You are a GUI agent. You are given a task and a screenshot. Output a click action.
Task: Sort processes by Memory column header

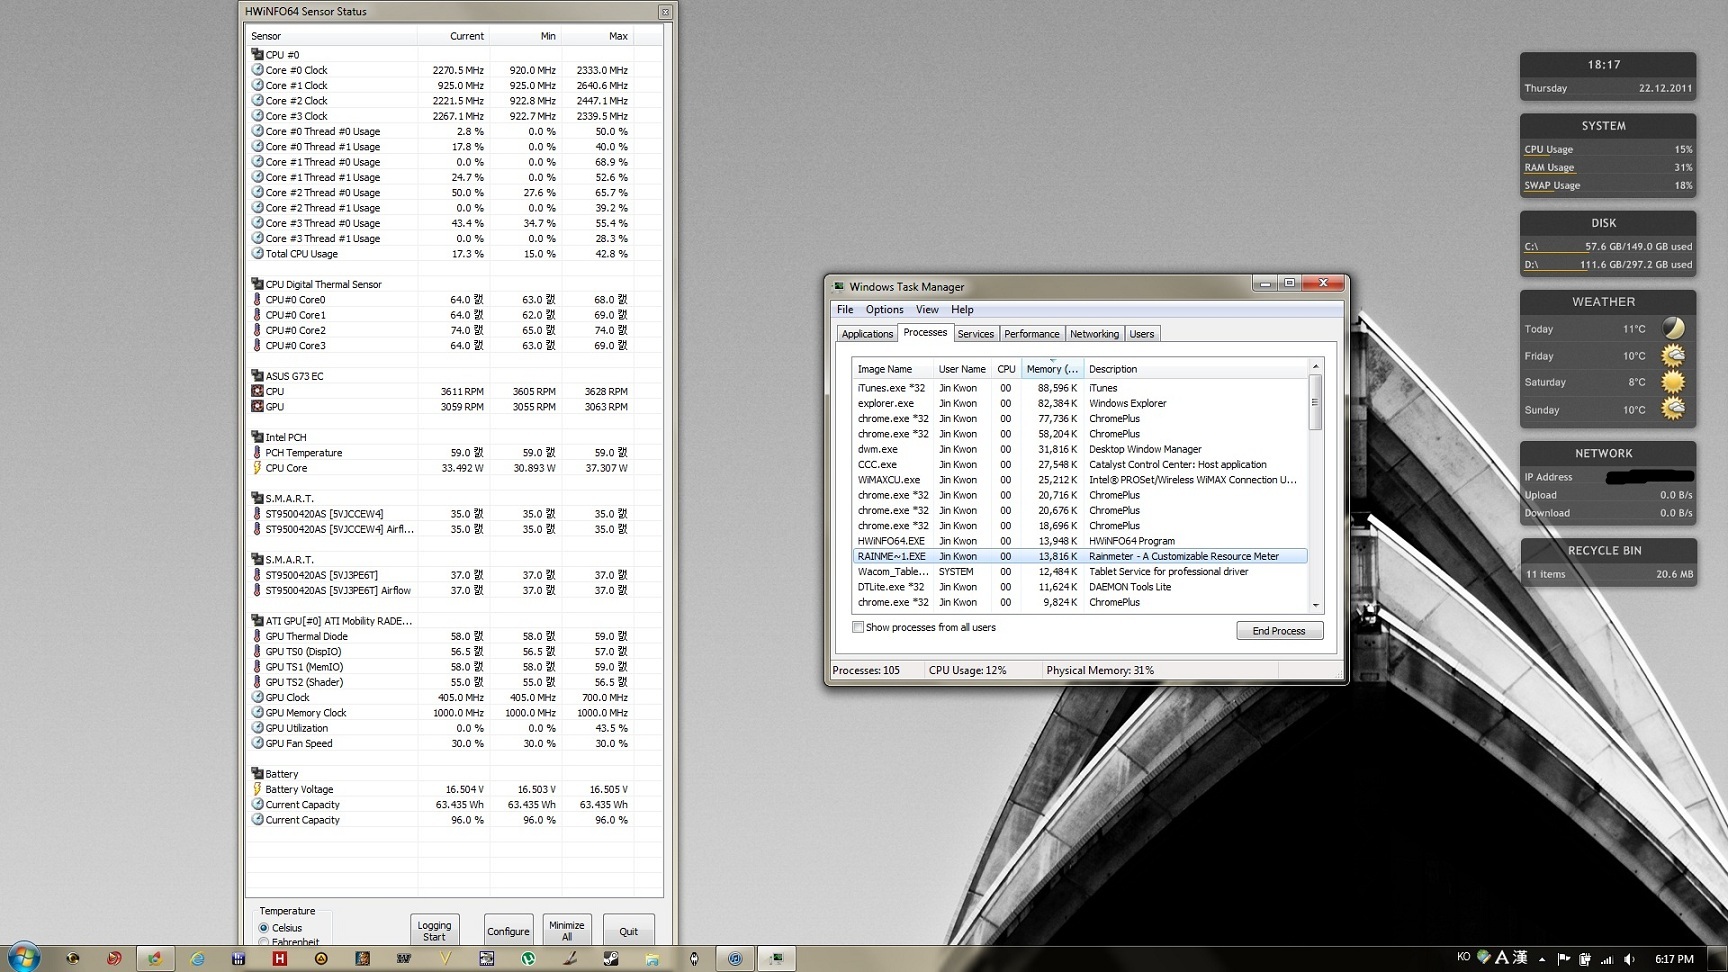[x=1051, y=369]
